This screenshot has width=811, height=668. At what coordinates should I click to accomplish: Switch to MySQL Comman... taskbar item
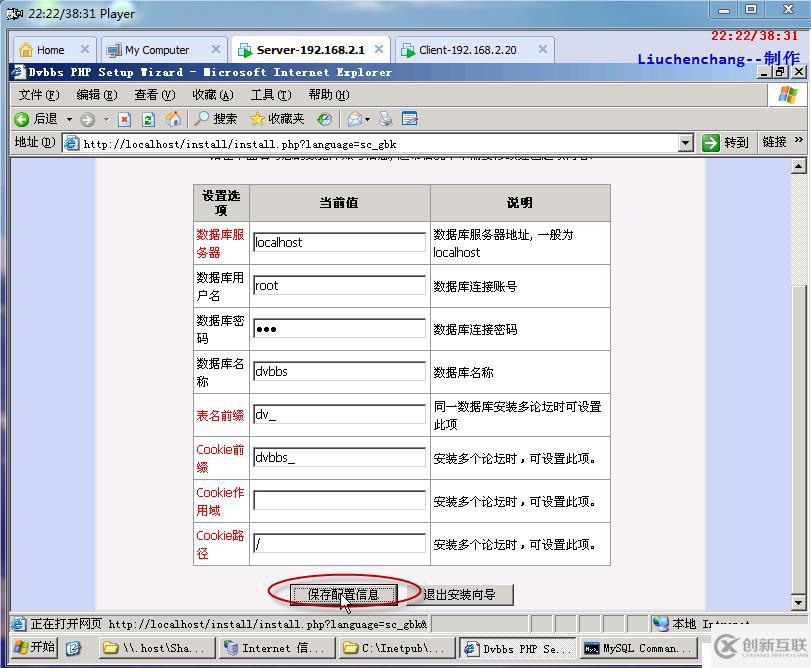coord(638,648)
